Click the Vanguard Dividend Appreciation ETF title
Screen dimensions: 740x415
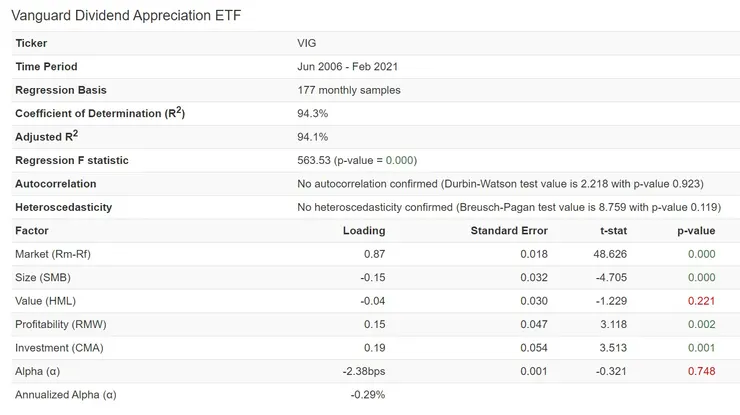point(126,17)
